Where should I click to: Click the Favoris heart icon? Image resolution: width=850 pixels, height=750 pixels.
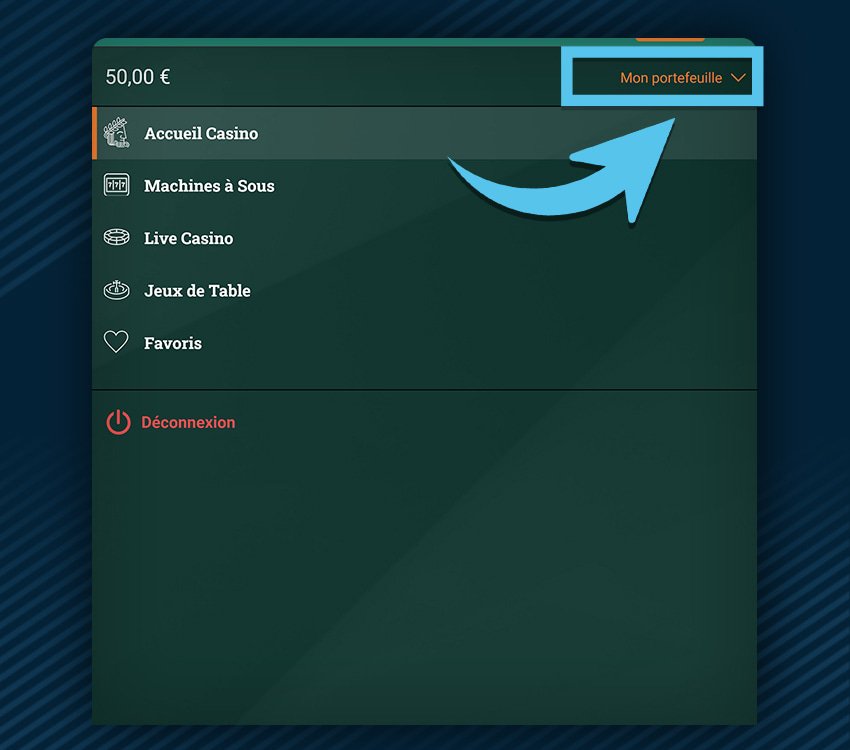click(x=117, y=342)
